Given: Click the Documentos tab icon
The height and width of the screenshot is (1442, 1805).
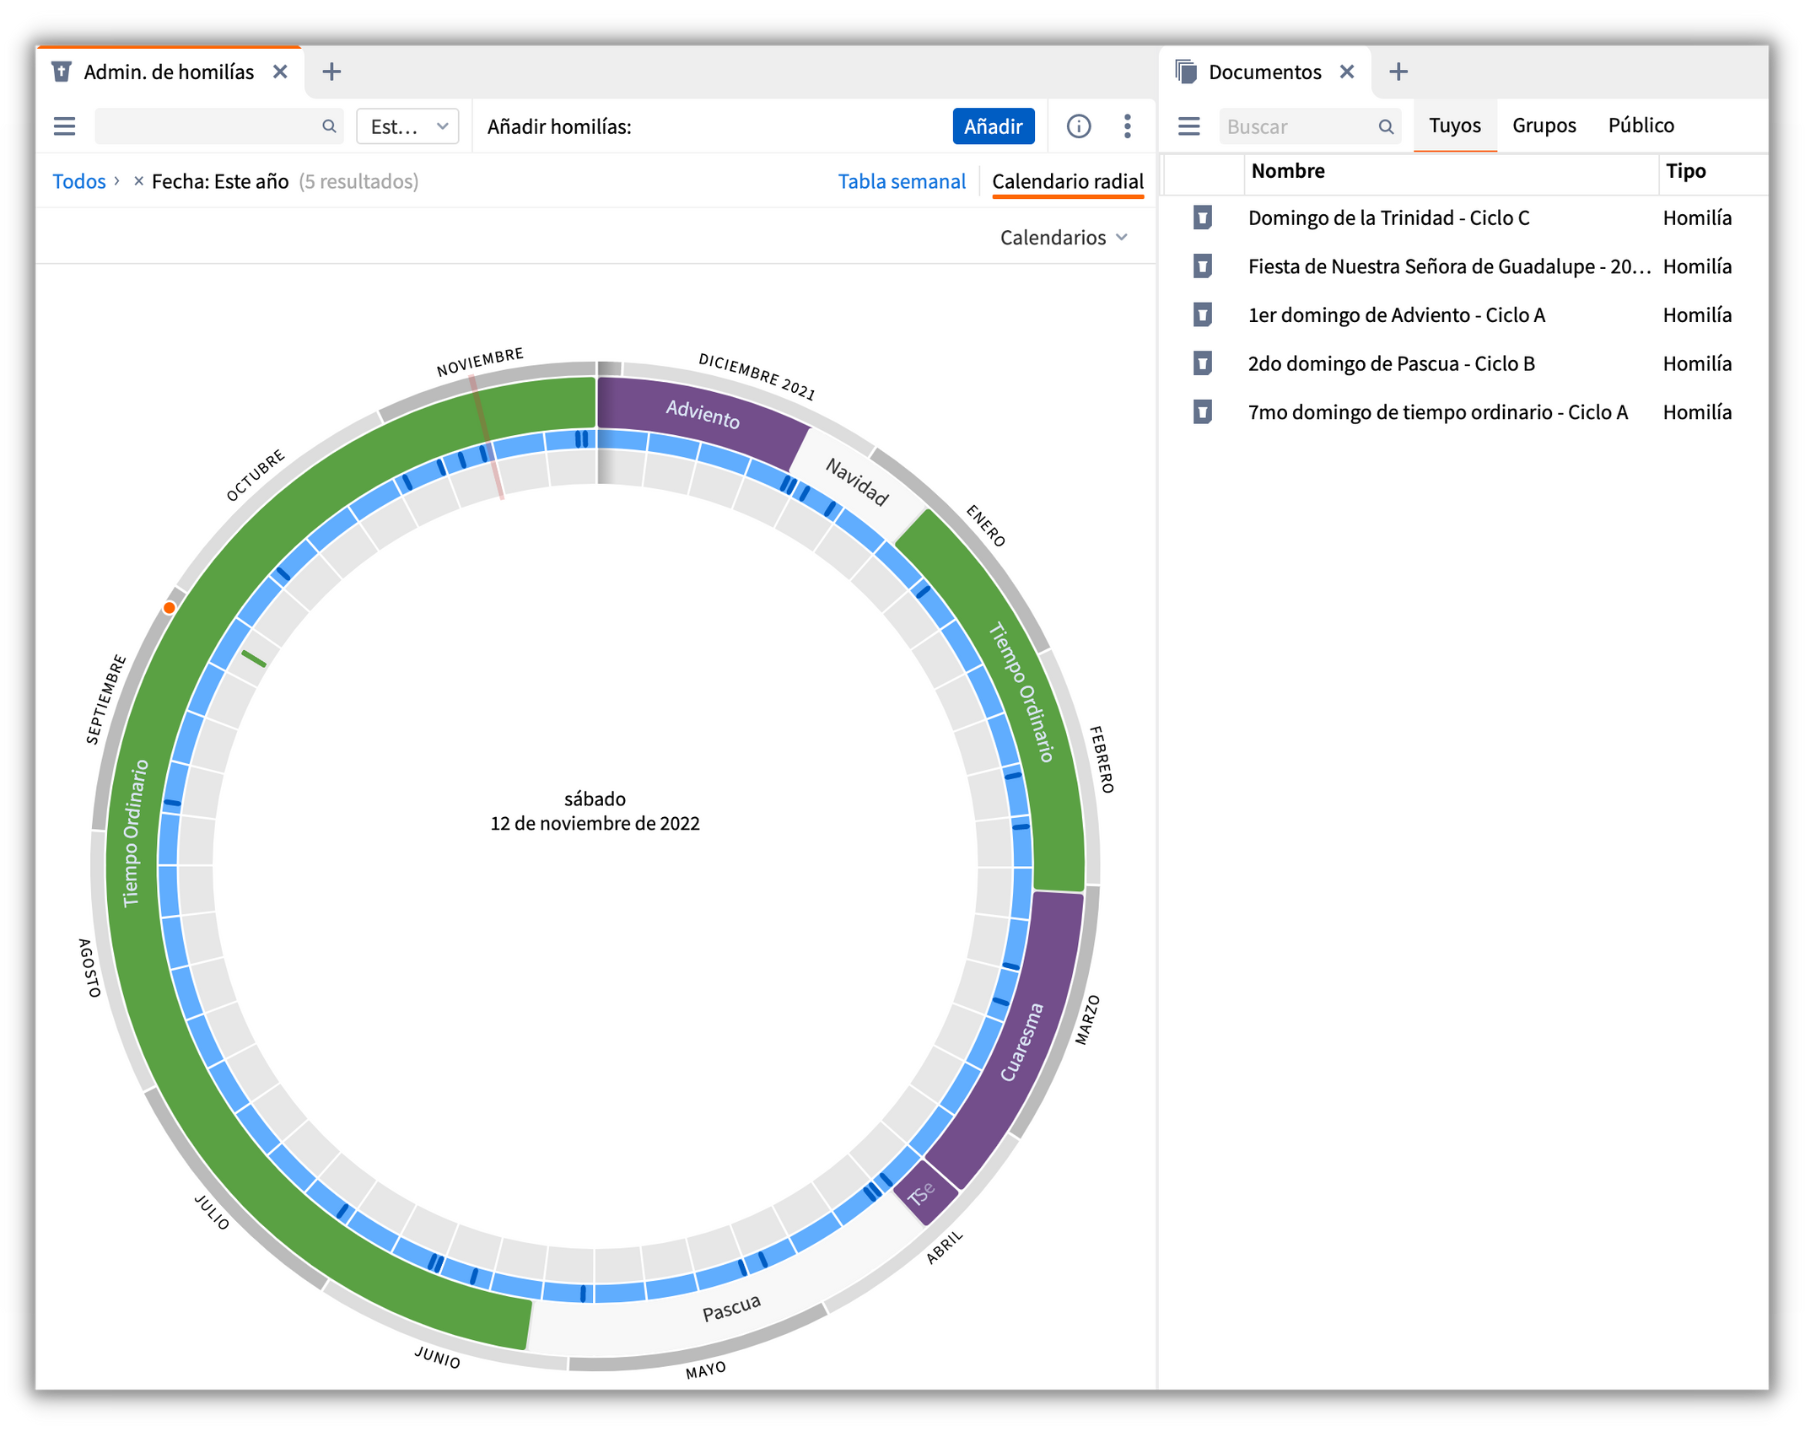Looking at the screenshot, I should point(1186,72).
